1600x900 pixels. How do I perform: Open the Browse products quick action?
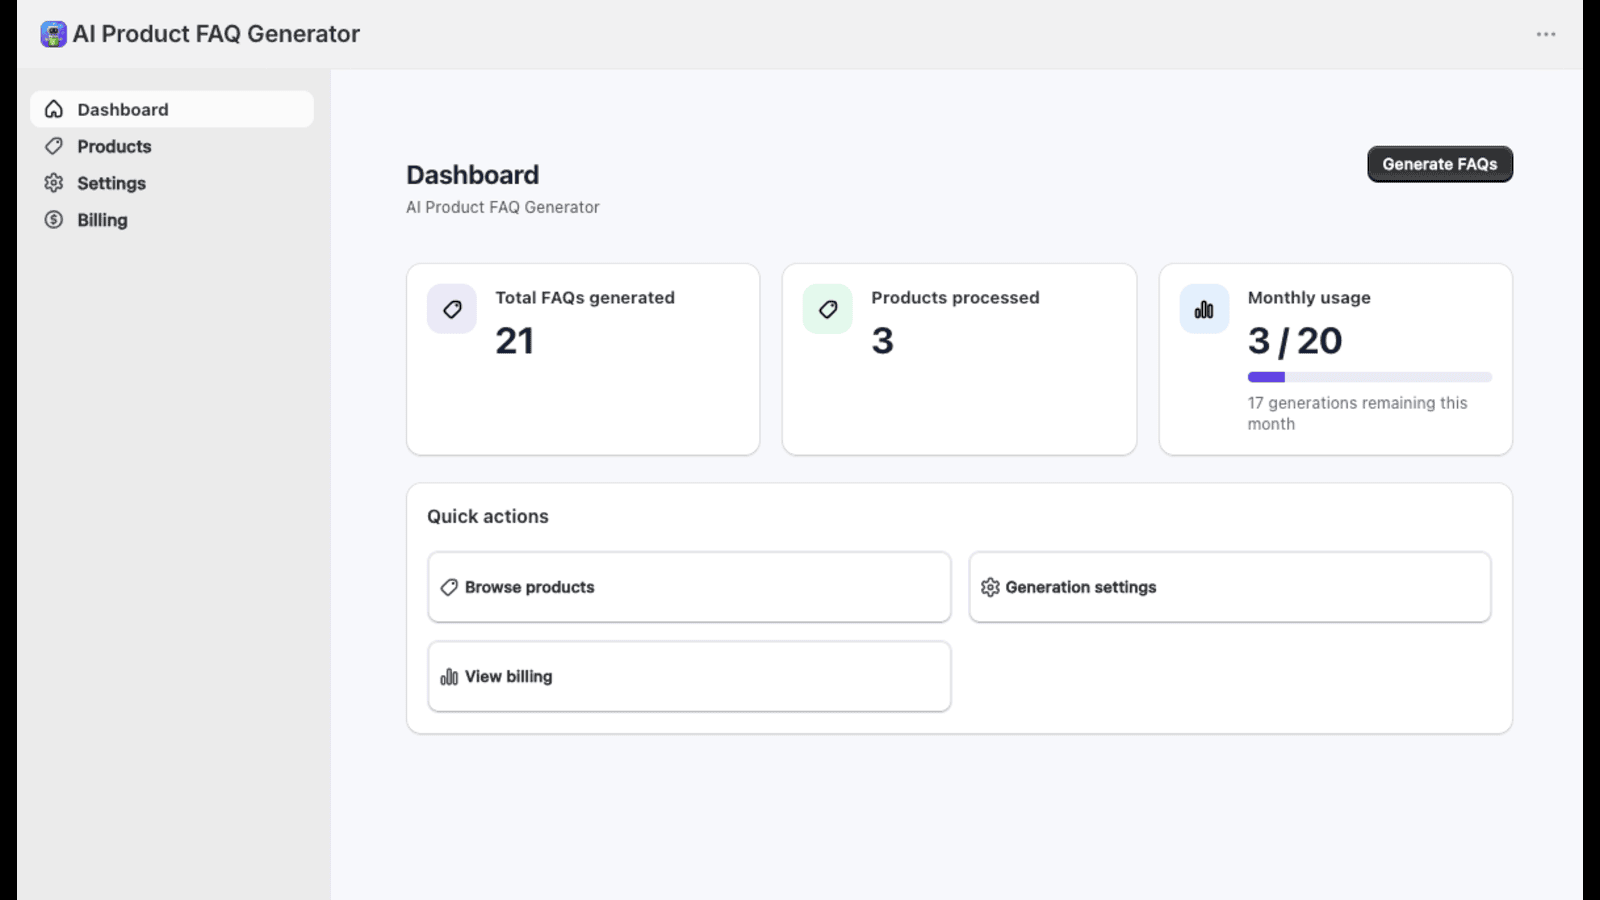point(689,587)
